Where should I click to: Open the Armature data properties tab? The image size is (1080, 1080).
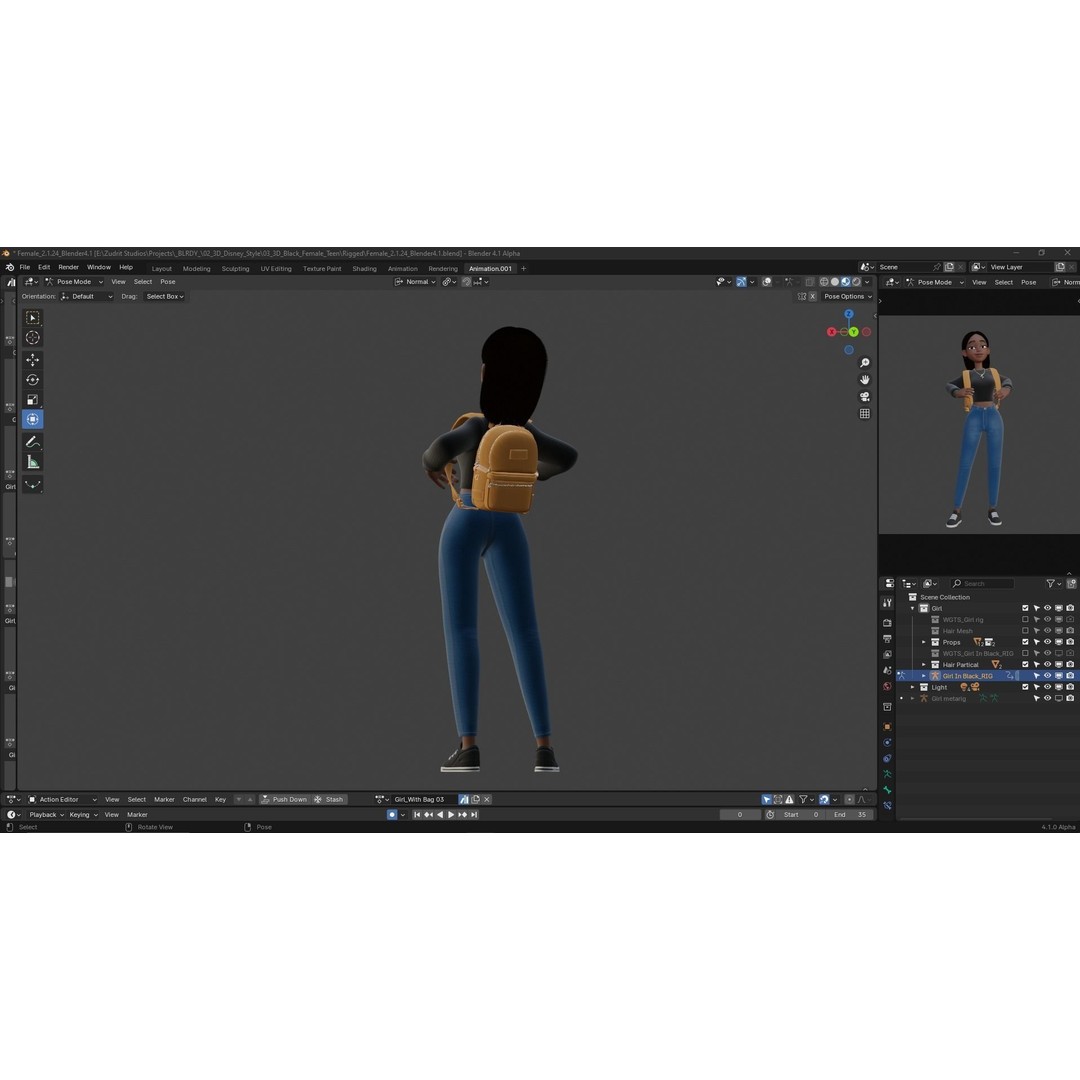coord(887,775)
